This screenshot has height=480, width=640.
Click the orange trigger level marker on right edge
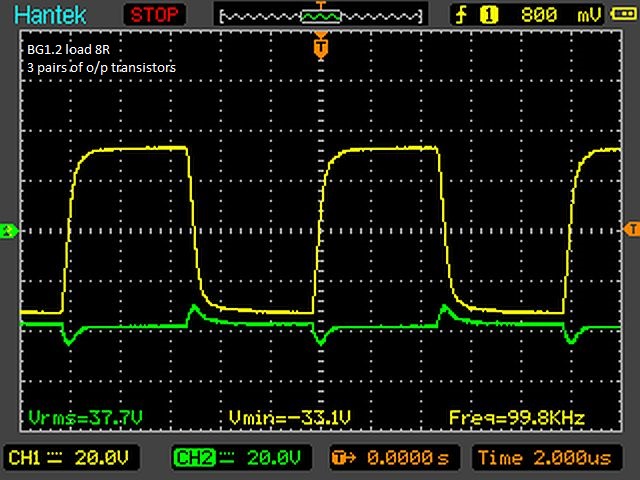coord(631,229)
